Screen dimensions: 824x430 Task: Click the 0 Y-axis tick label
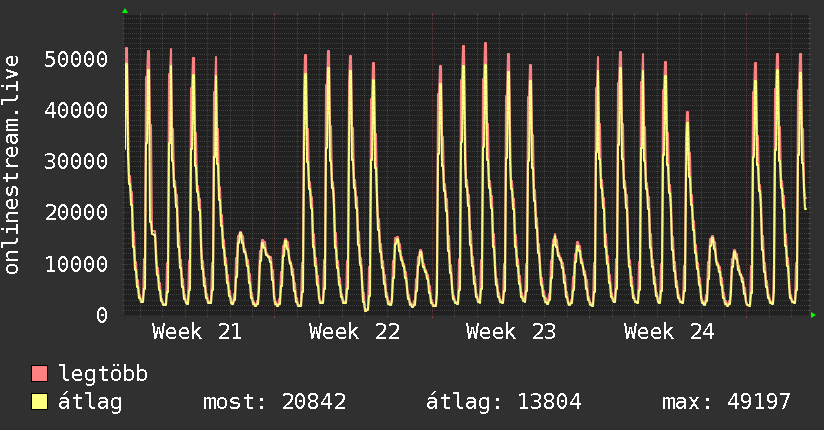pos(102,315)
